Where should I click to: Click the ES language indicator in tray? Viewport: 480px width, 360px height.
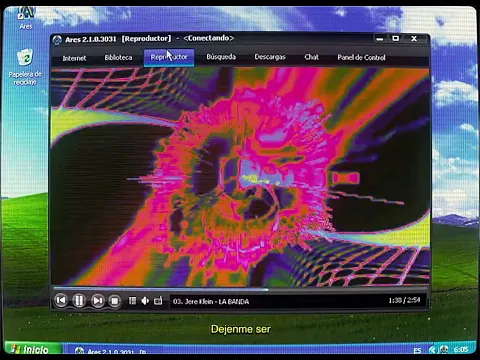click(417, 350)
